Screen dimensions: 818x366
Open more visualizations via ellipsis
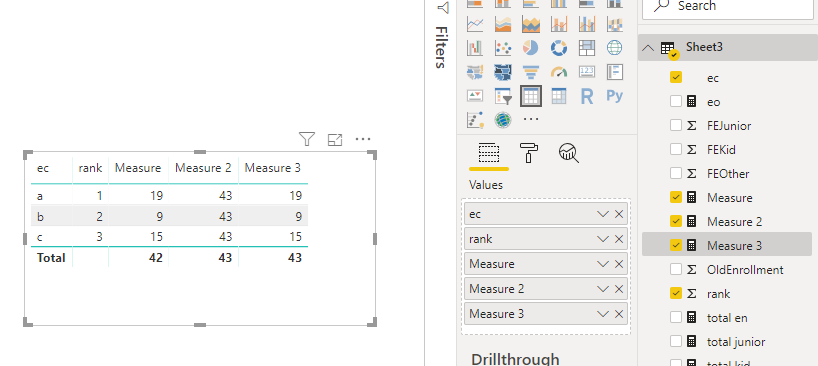coord(531,119)
